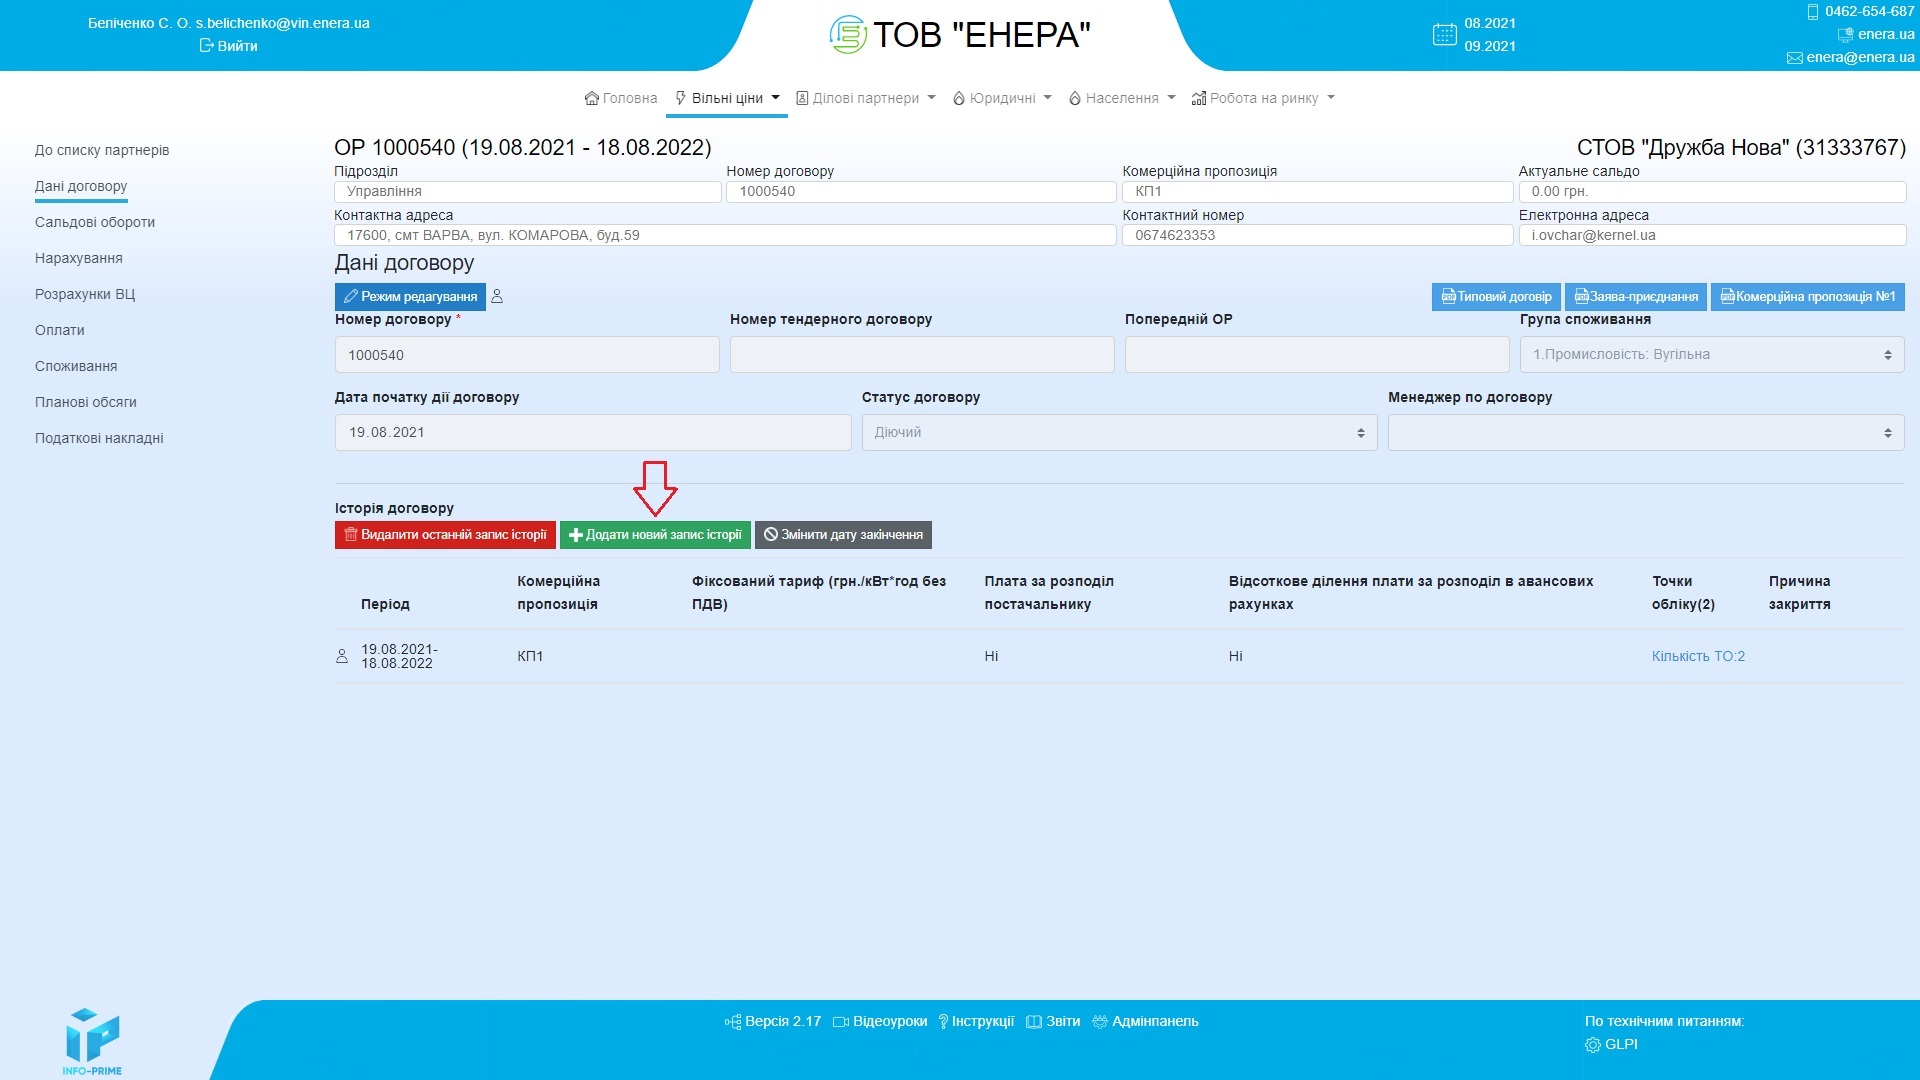The height and width of the screenshot is (1080, 1920).
Task: Click the person icon in history row
Action: 342,656
